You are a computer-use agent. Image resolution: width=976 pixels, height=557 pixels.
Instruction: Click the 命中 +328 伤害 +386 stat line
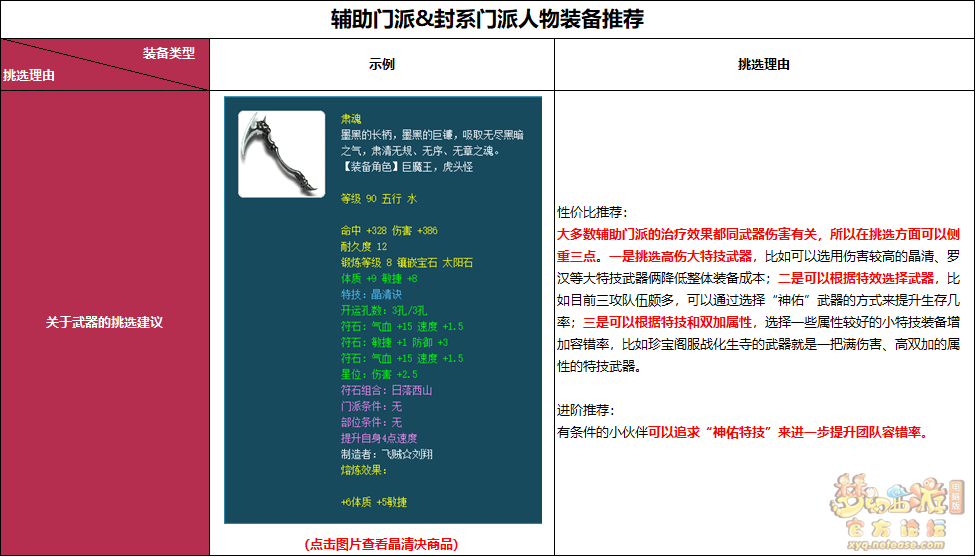pyautogui.click(x=389, y=230)
